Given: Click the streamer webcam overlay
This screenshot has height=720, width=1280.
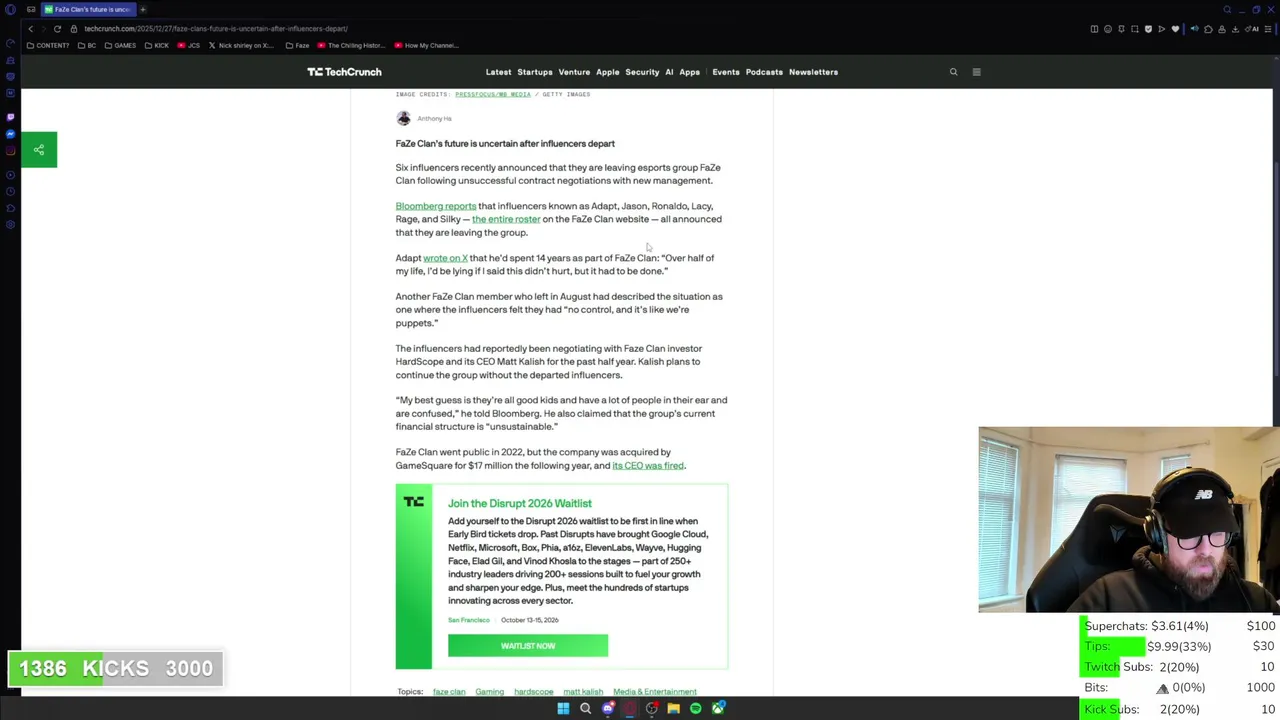Looking at the screenshot, I should point(1129,519).
